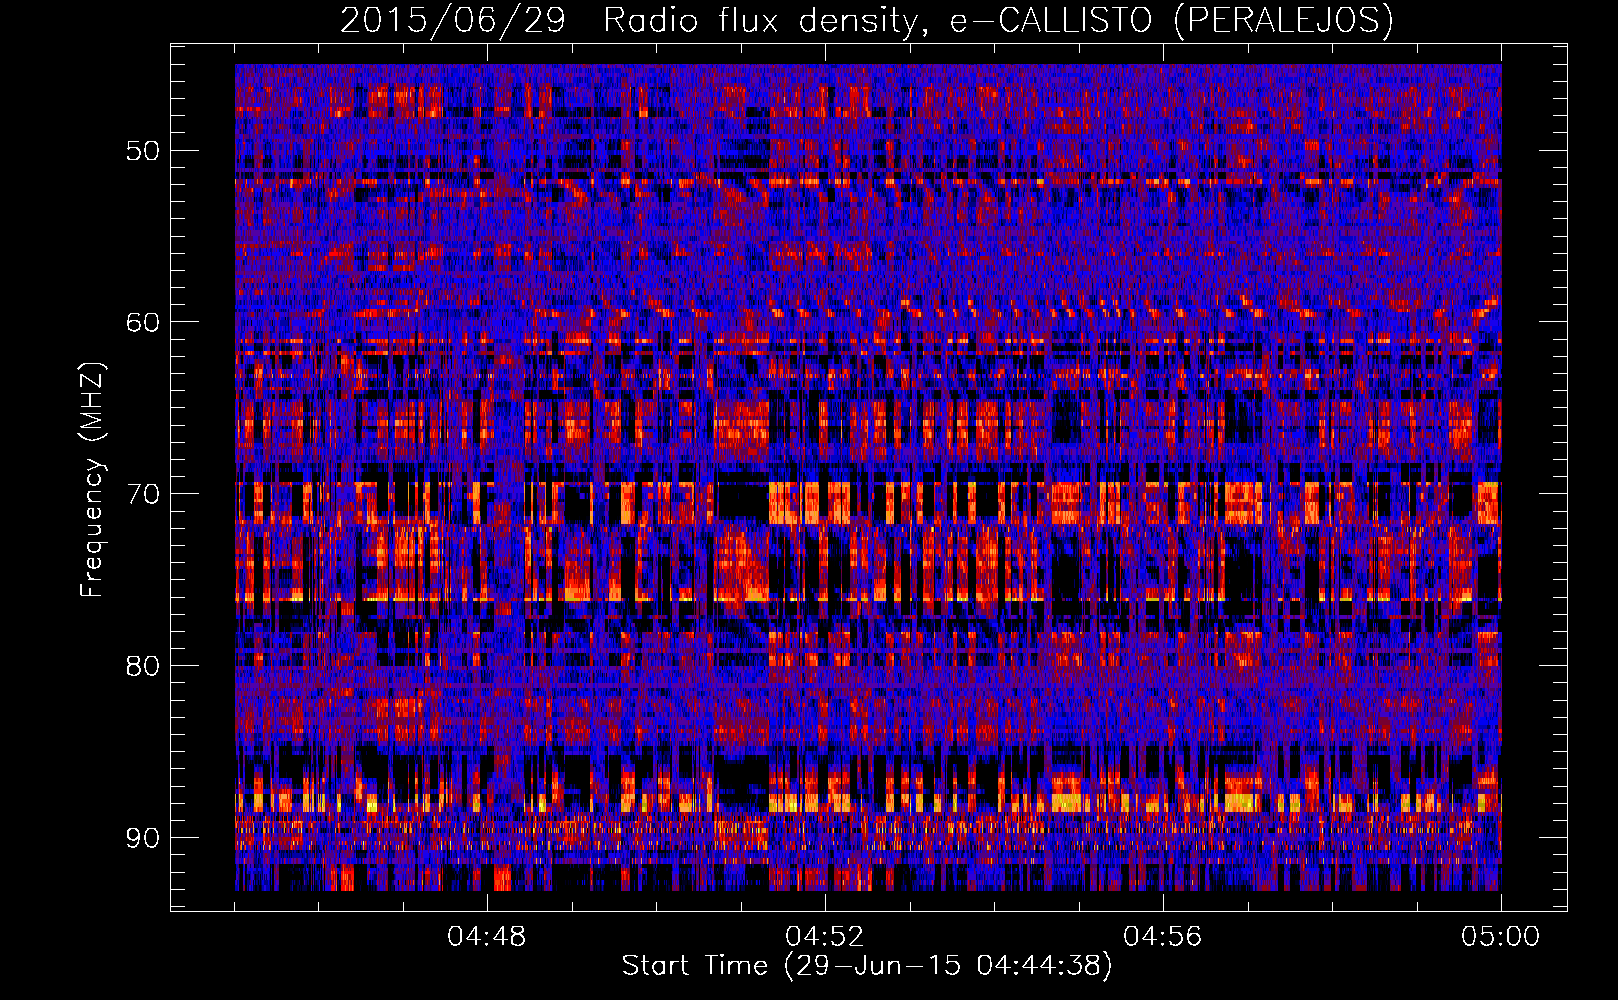The width and height of the screenshot is (1618, 1000).
Task: Click the 60 MHz frequency tick label
Action: click(142, 322)
